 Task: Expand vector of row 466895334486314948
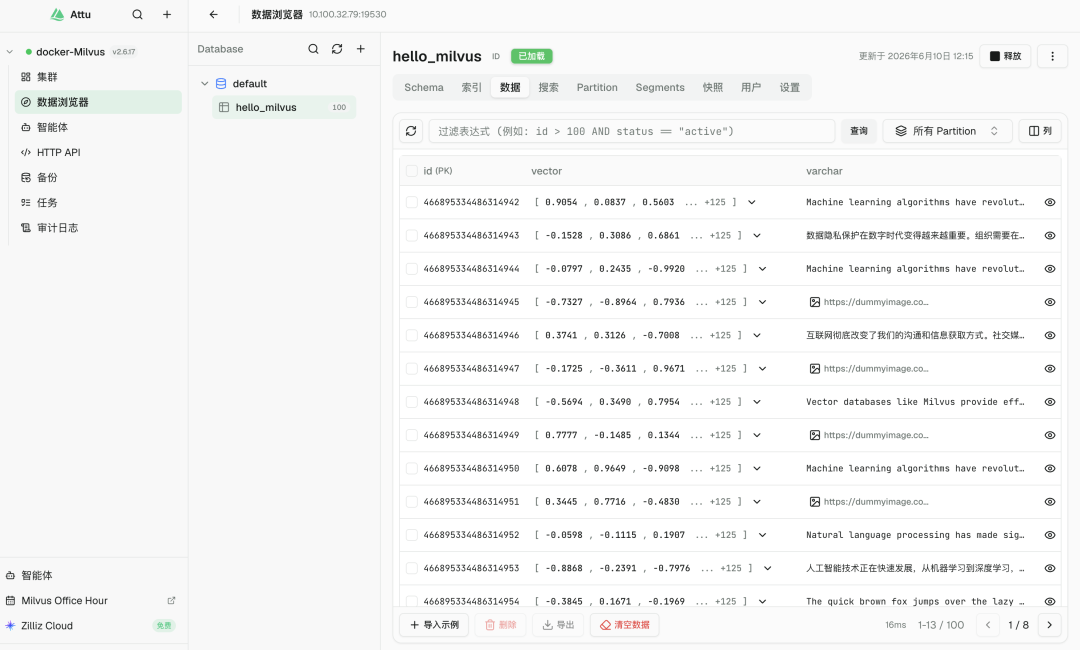pyautogui.click(x=757, y=402)
